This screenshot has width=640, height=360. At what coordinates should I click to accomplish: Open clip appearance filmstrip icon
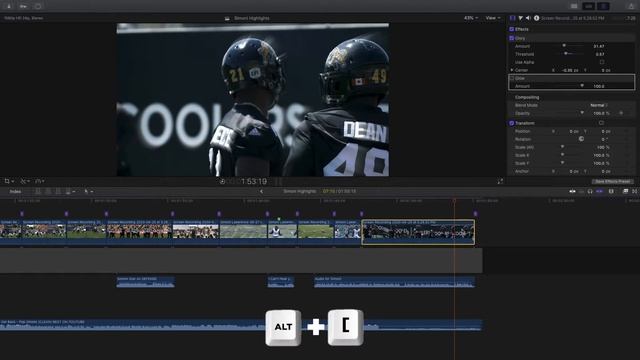coord(611,191)
